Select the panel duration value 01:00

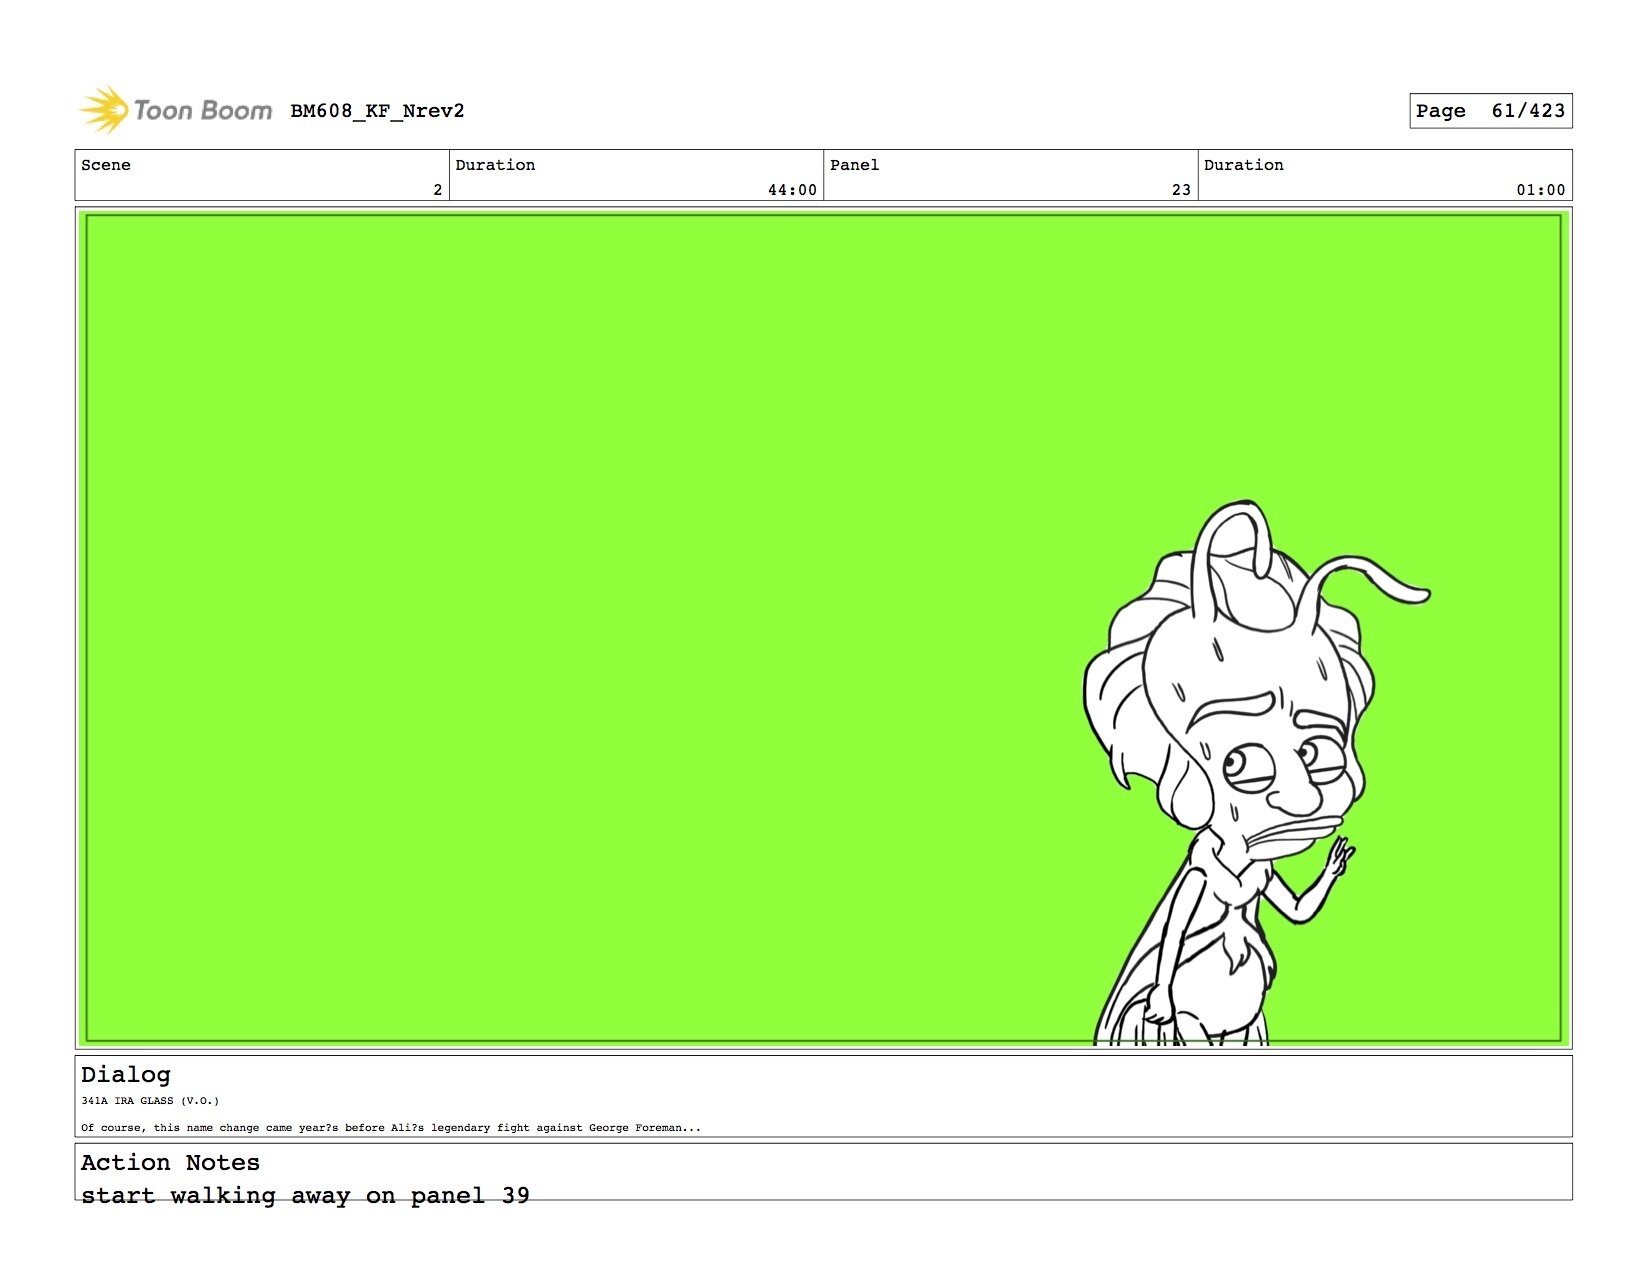1540,190
